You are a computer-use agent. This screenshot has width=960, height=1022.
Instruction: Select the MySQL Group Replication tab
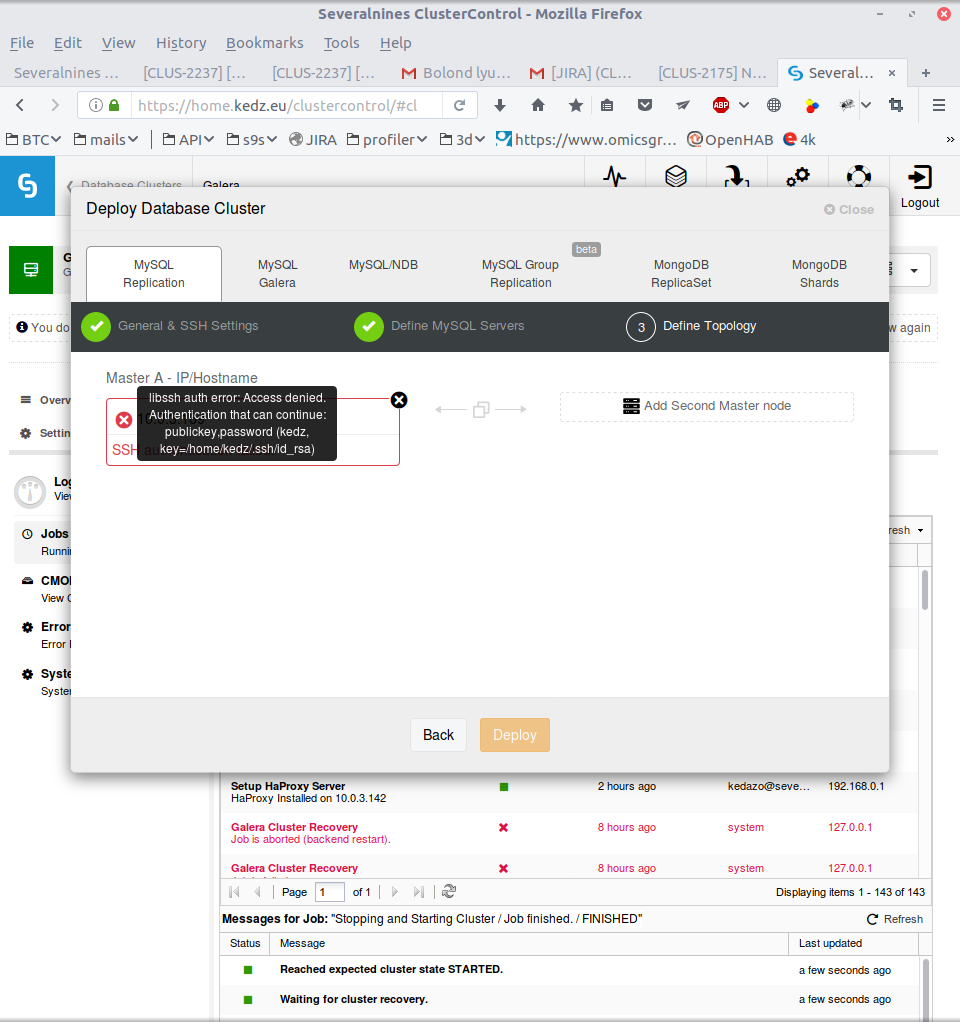520,274
